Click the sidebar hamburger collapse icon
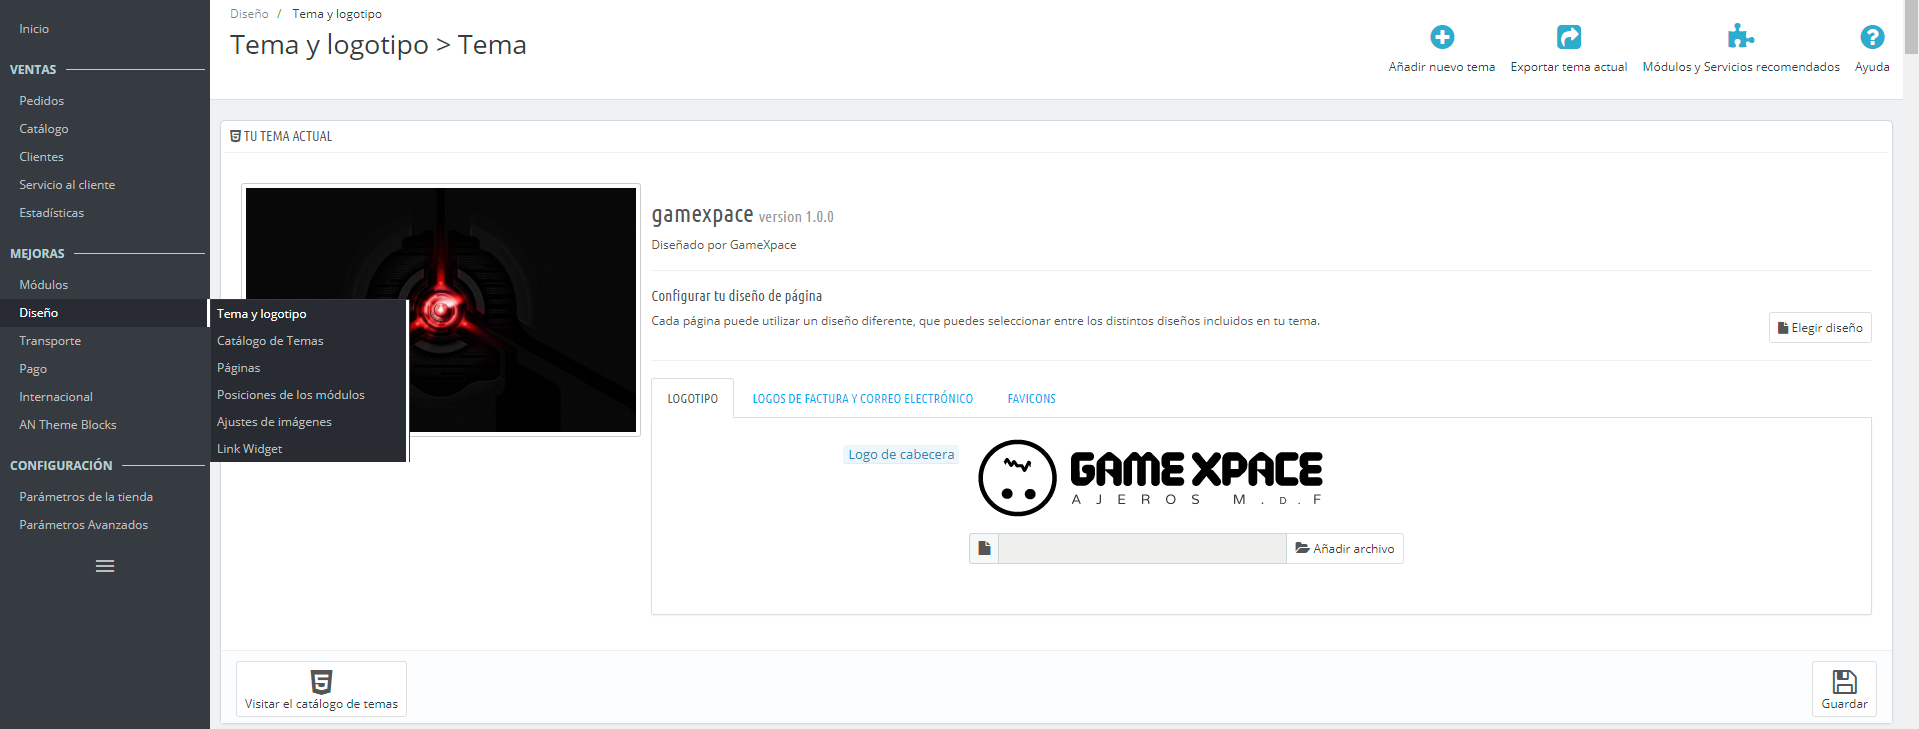1919x729 pixels. tap(105, 566)
